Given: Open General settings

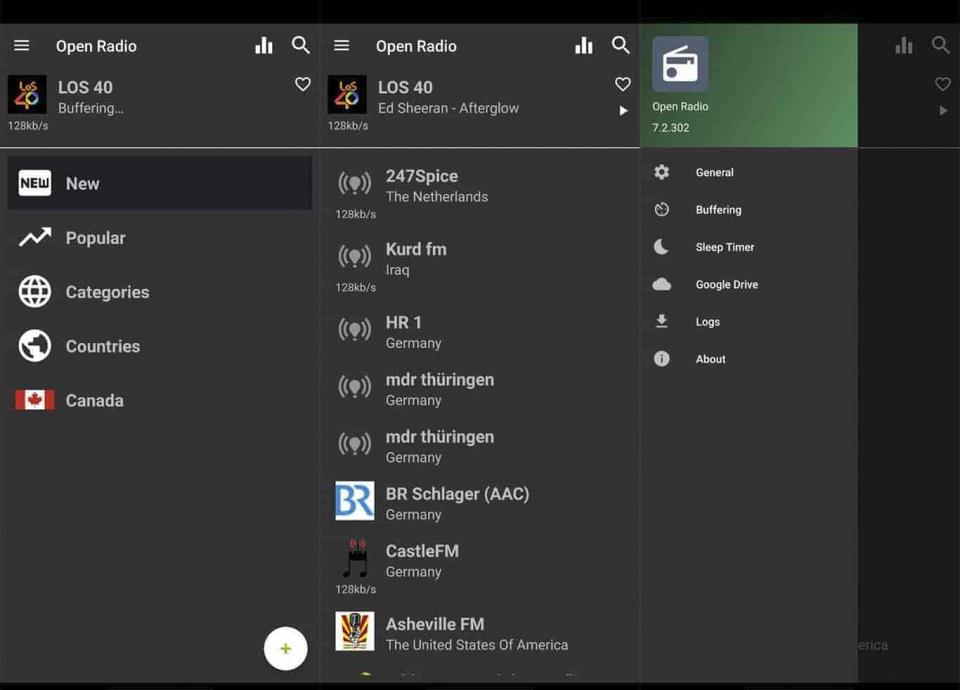Looking at the screenshot, I should coord(749,172).
